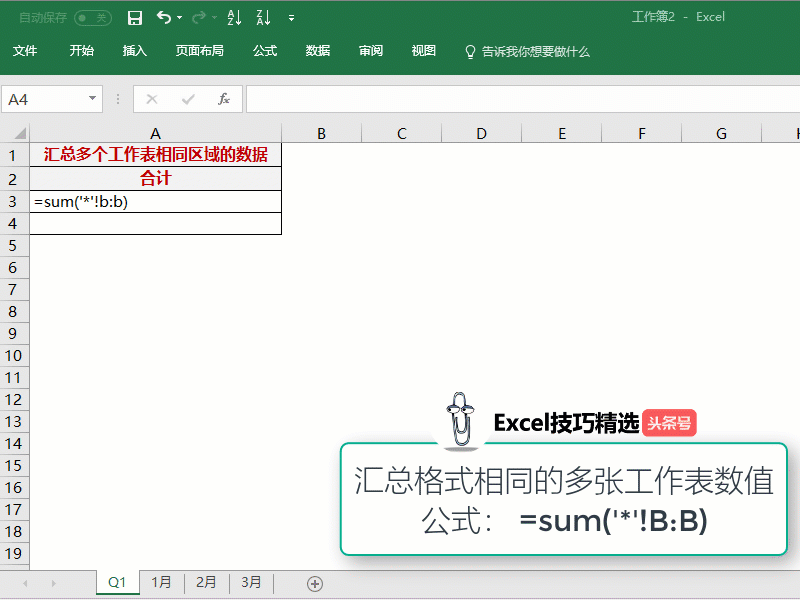Click the Select All corner triangle
Screen dimensions: 800x600
click(x=19, y=133)
